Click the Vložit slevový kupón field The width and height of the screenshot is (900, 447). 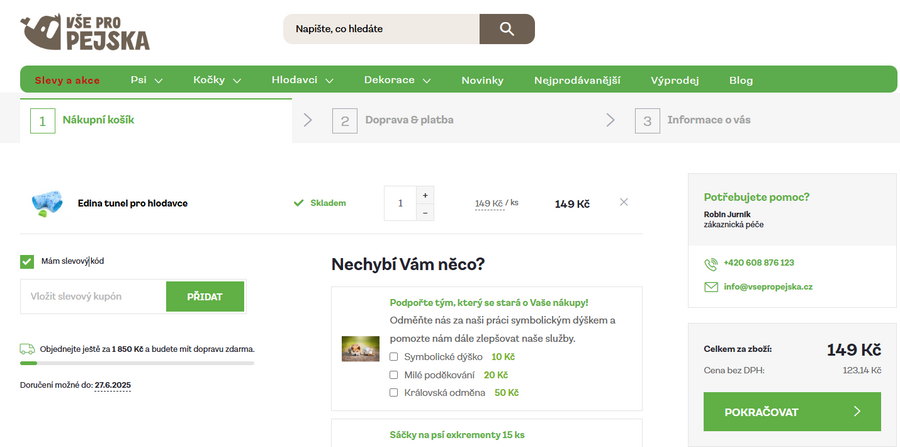[92, 297]
